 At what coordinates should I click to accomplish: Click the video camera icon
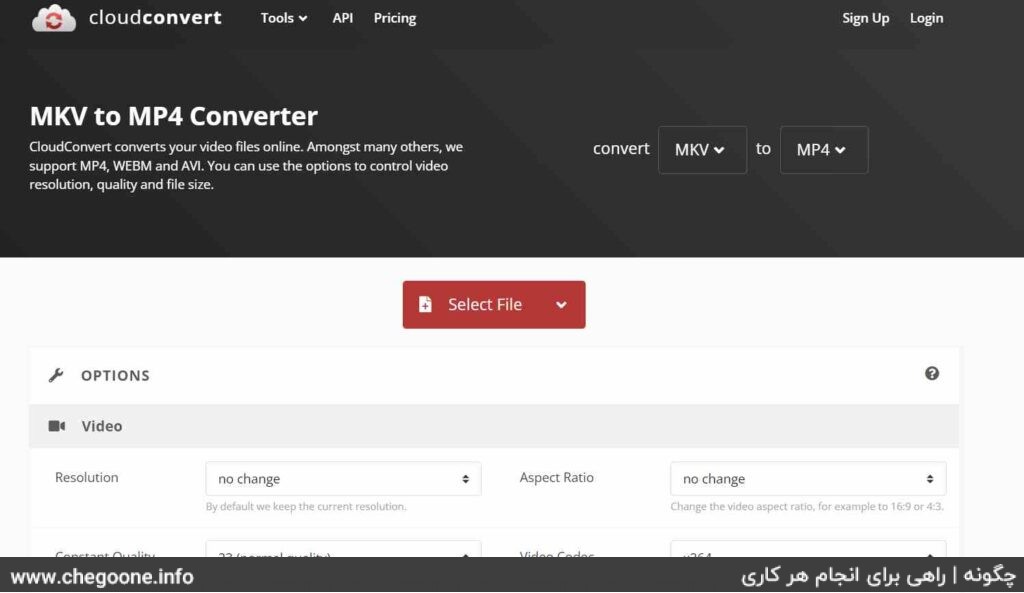(57, 426)
